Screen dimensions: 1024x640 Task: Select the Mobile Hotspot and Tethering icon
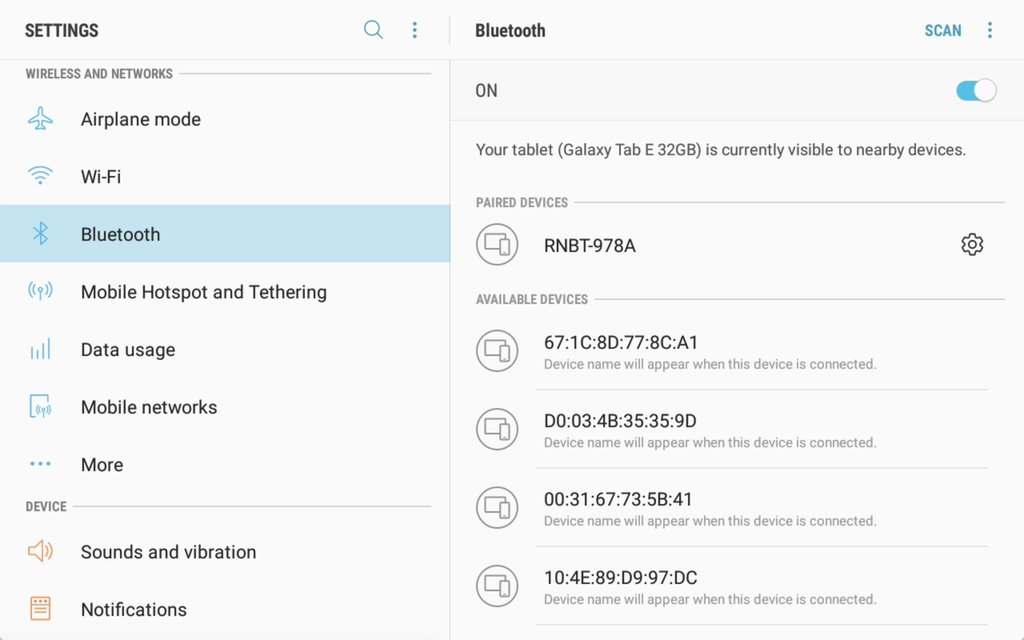pos(40,291)
